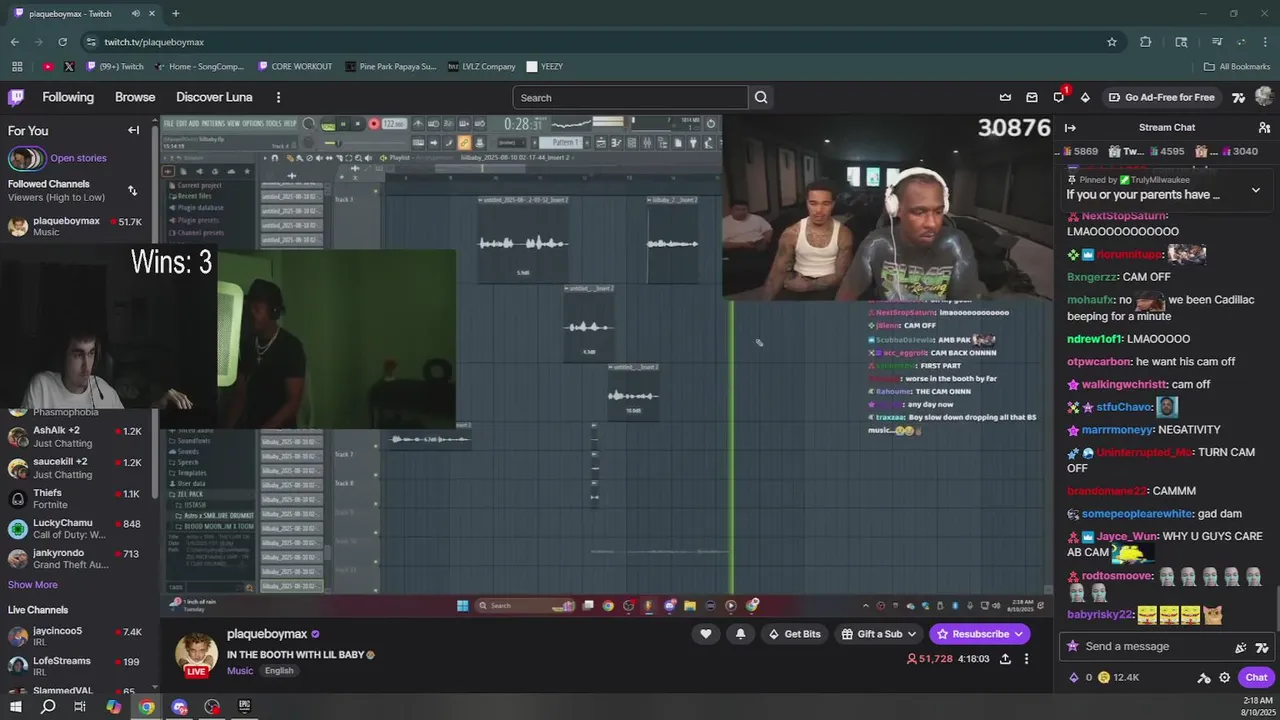This screenshot has width=1280, height=720.
Task: Follow heart icon under the stream
Action: coord(706,634)
